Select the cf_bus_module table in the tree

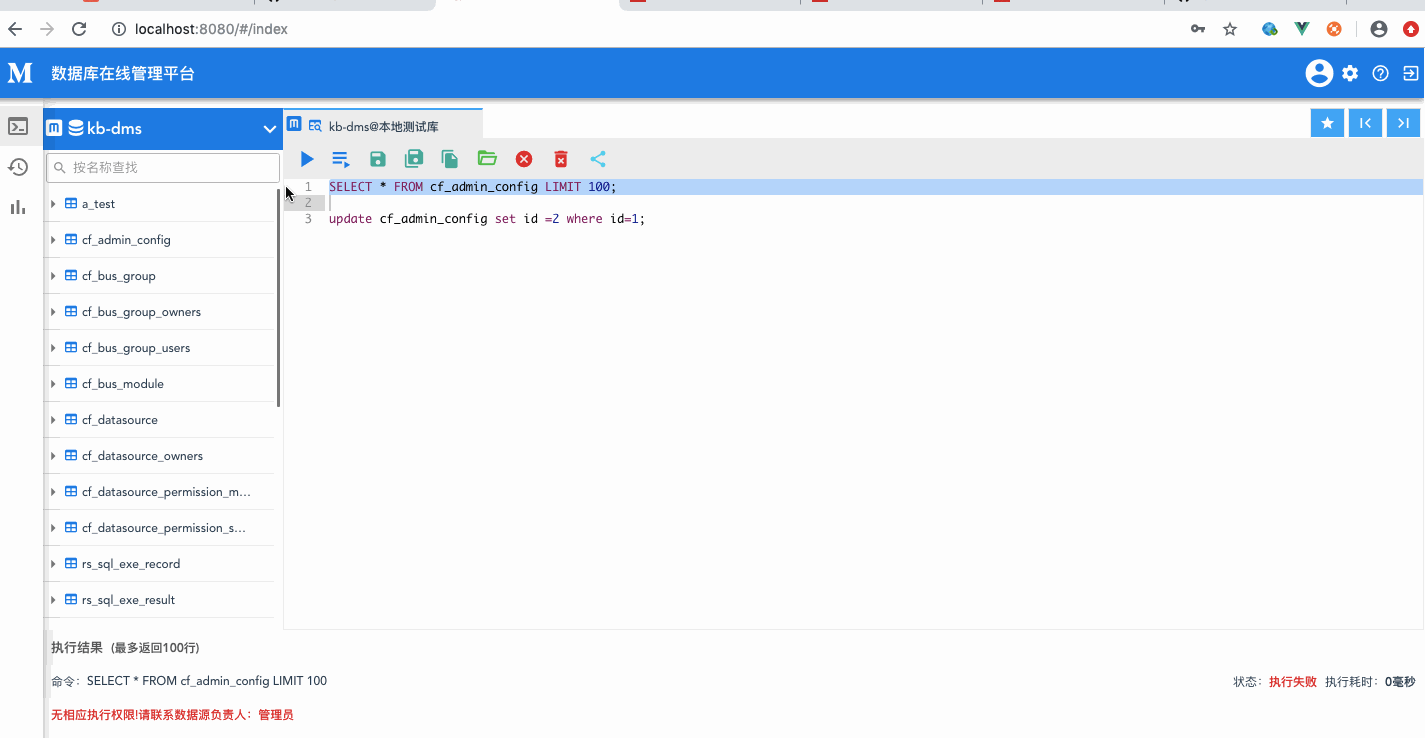tap(122, 384)
